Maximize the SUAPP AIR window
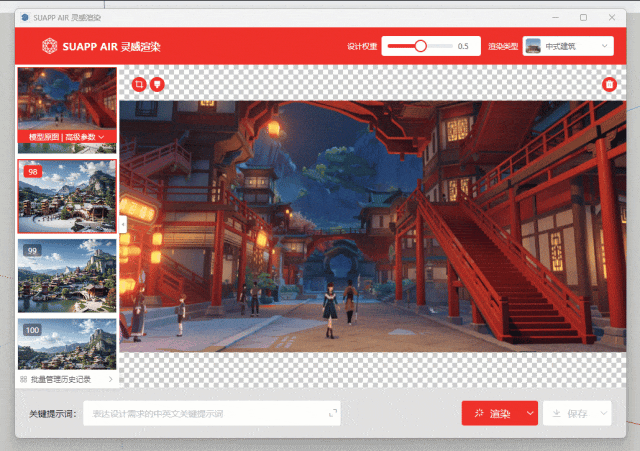This screenshot has height=451, width=640. point(583,17)
